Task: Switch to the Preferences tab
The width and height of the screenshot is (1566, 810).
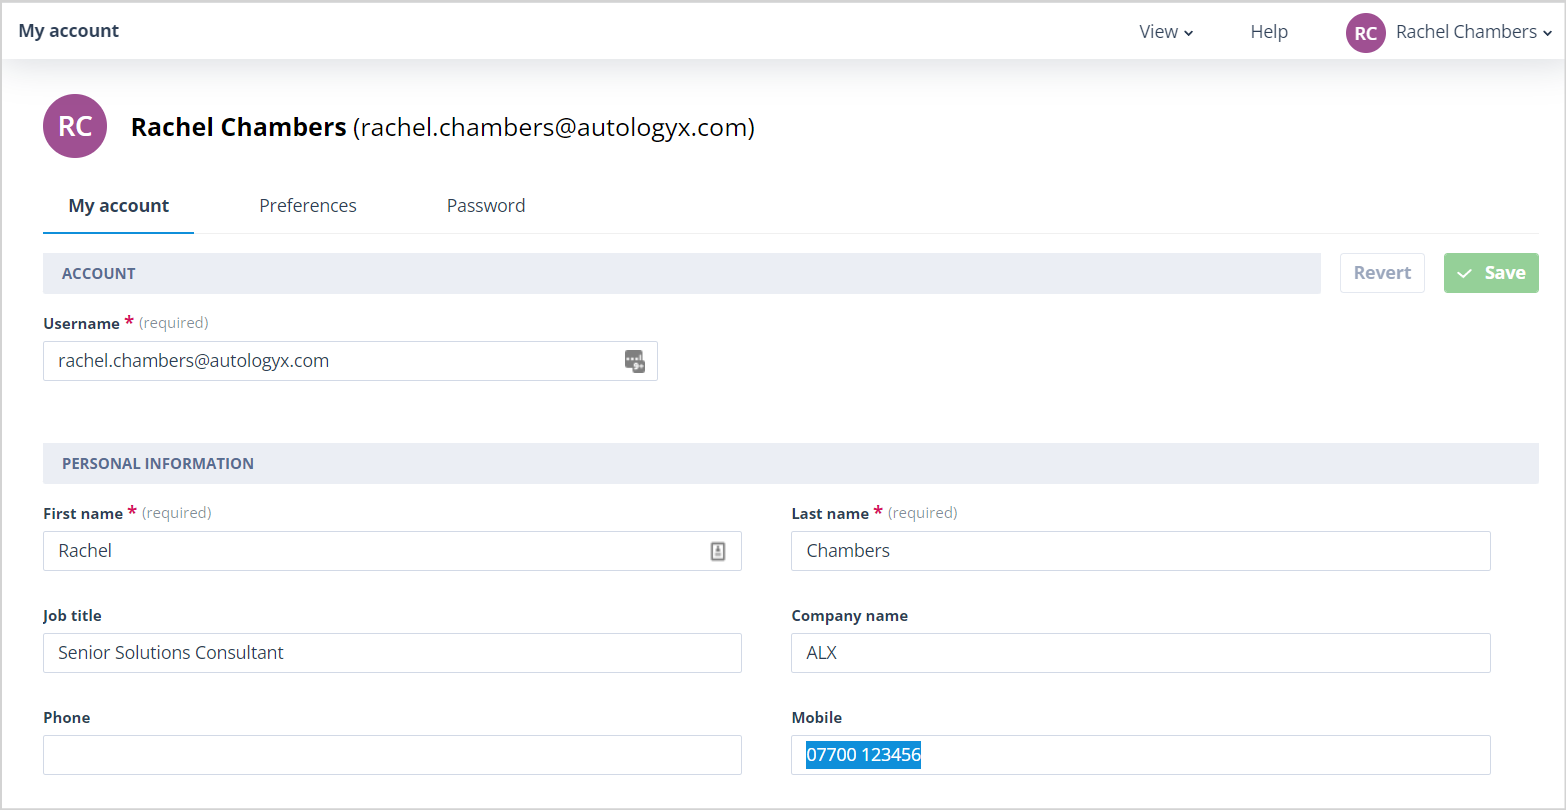Action: point(308,206)
